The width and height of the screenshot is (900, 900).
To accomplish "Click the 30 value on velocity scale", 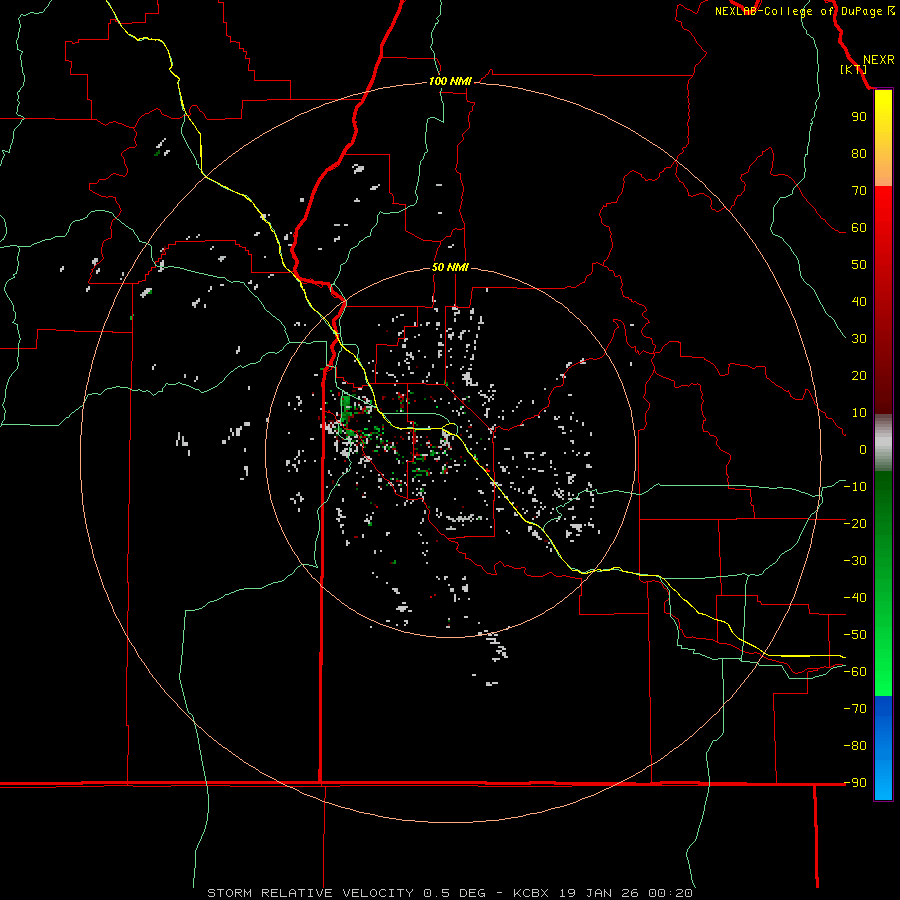I will (x=859, y=339).
